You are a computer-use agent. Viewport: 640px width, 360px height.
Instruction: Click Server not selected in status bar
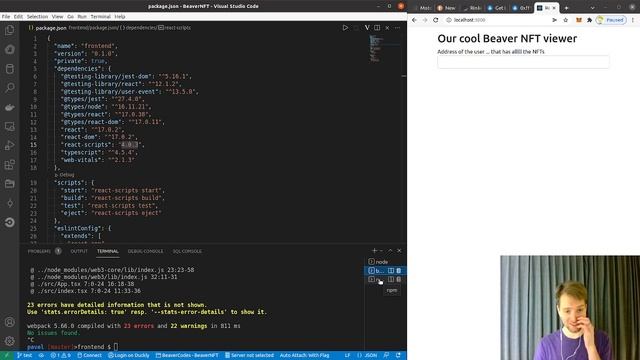(249, 355)
